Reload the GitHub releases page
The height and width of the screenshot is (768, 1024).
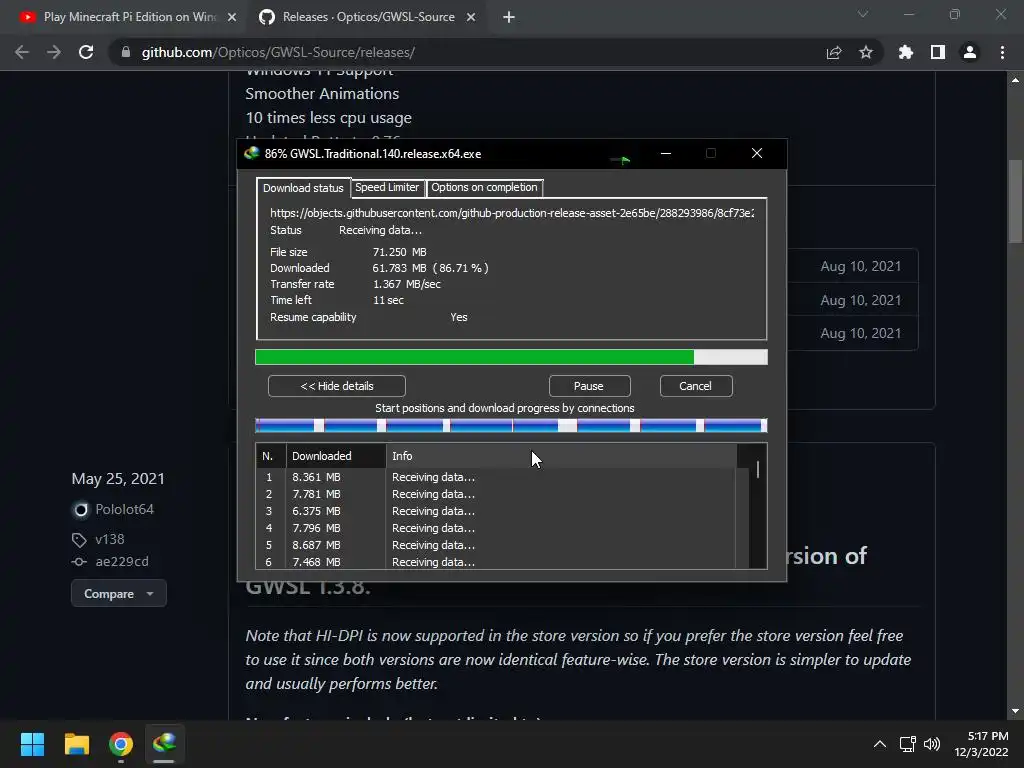coord(86,52)
